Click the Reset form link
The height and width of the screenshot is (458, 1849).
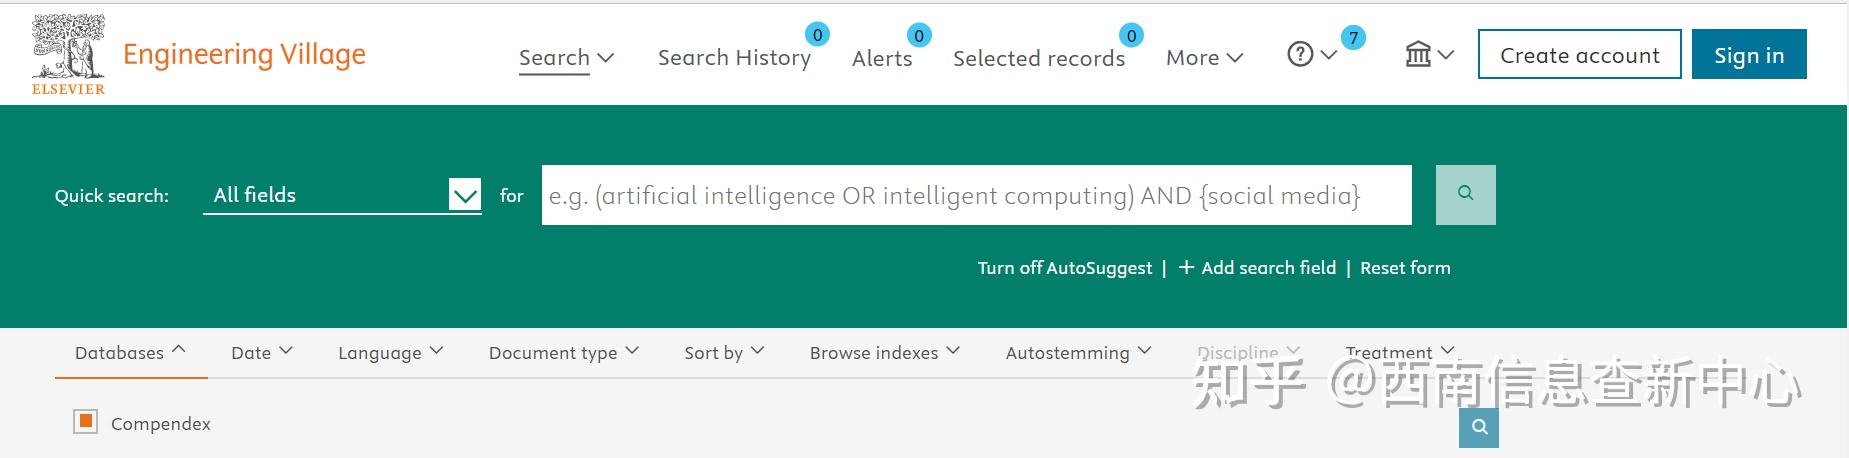tap(1404, 268)
